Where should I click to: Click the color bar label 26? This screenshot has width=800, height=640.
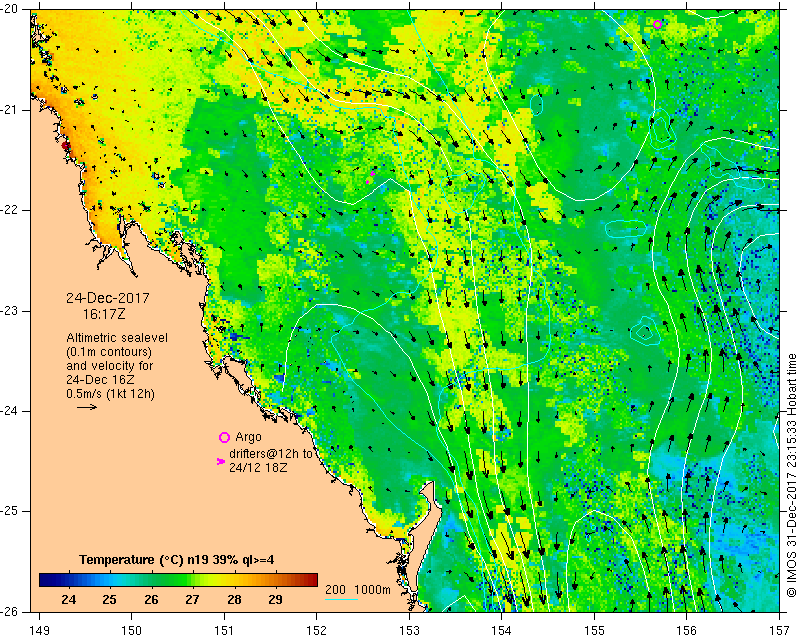(x=151, y=600)
